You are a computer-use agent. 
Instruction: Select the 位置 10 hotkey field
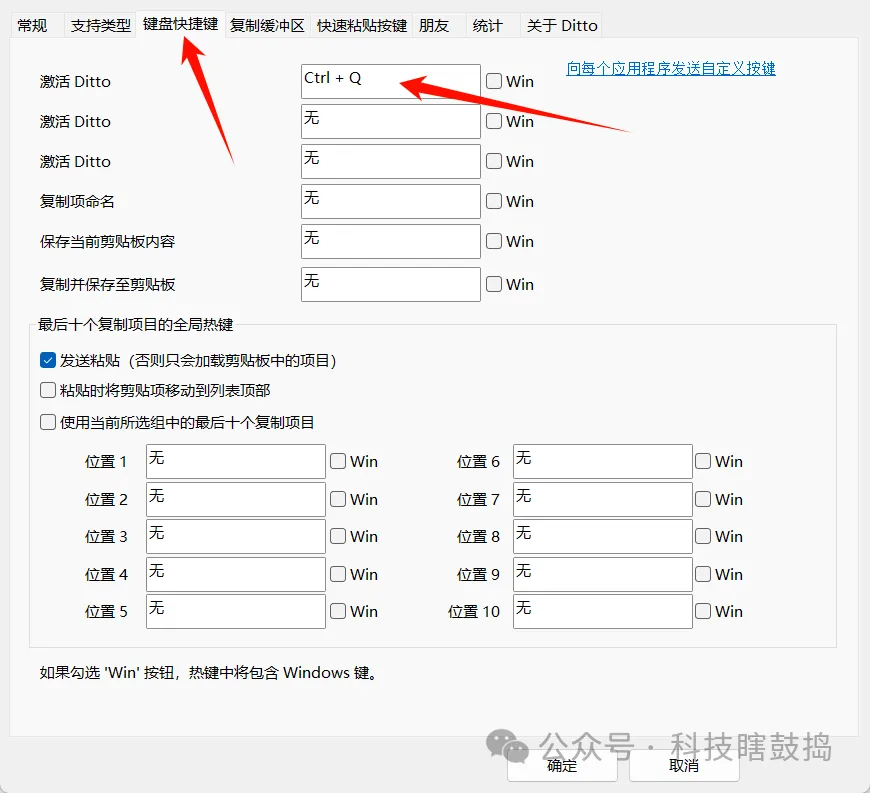[x=603, y=612]
